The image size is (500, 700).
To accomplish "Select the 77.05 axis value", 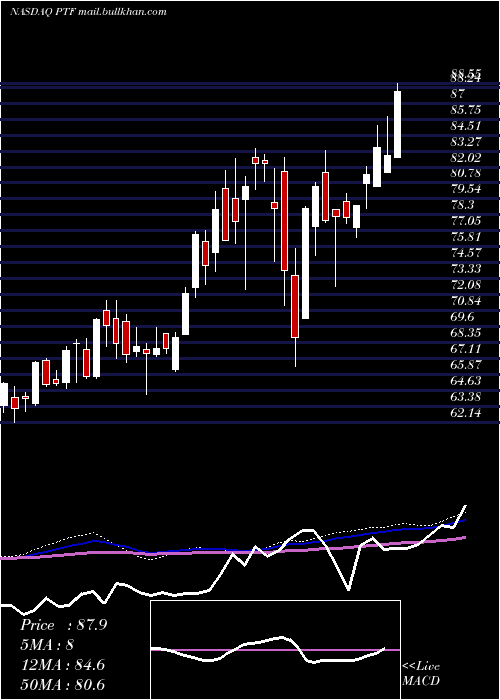I will [466, 221].
